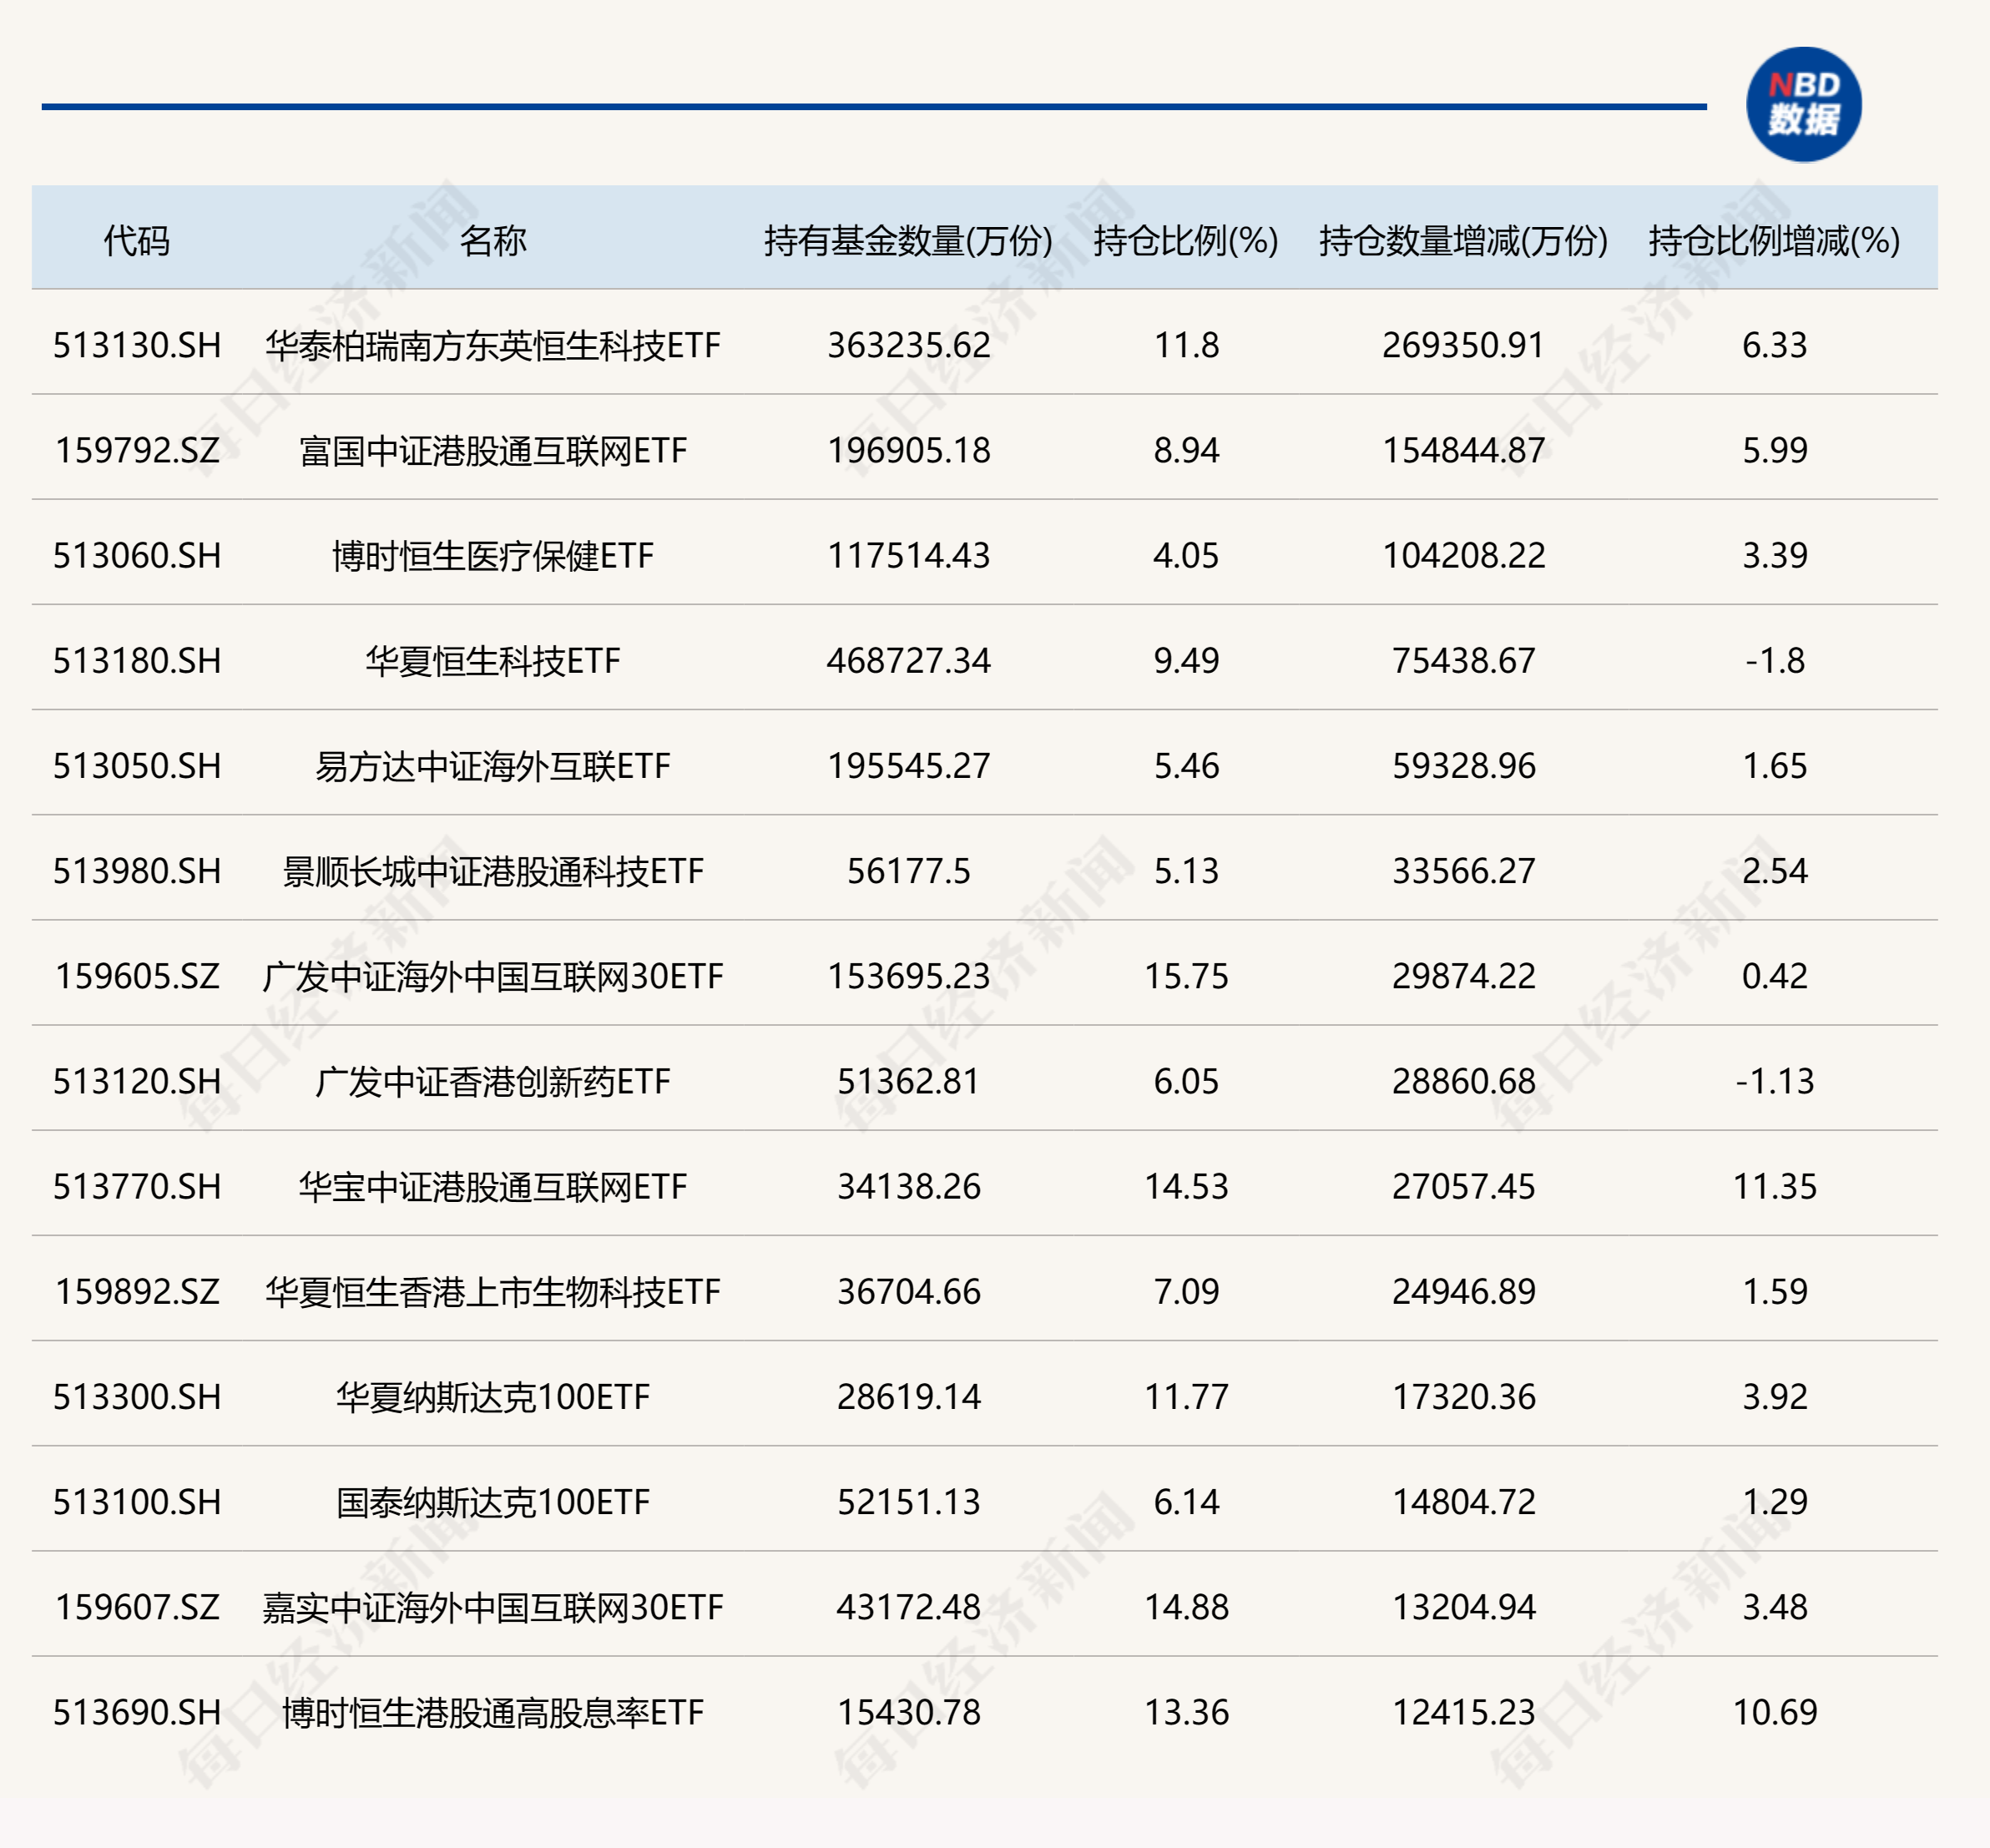Select value 51362.81
Image resolution: width=1990 pixels, height=1848 pixels.
(x=908, y=1081)
